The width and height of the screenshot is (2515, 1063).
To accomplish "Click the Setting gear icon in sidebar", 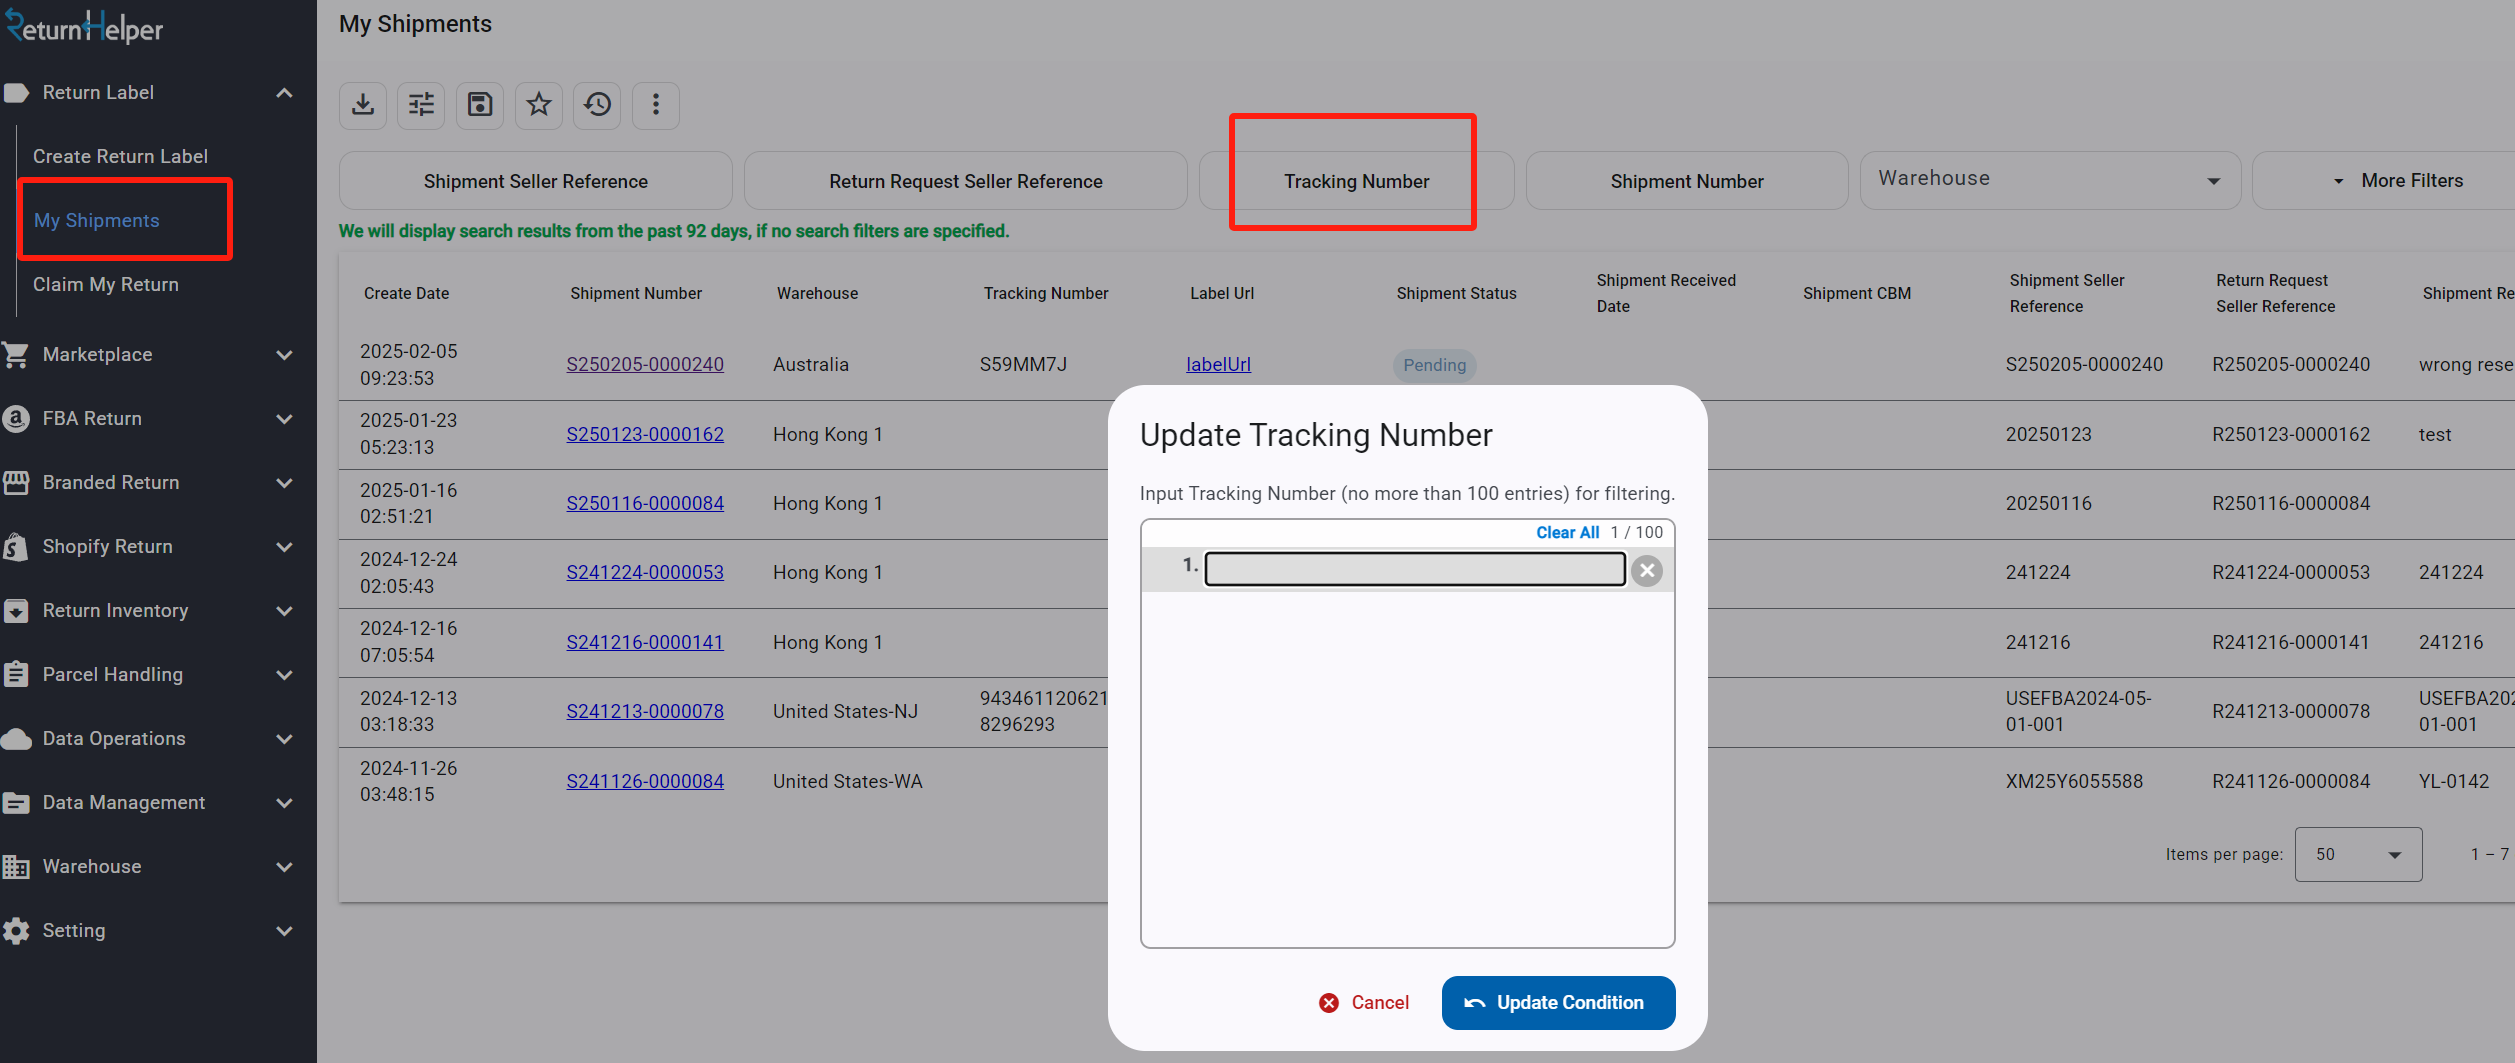I will coord(17,931).
